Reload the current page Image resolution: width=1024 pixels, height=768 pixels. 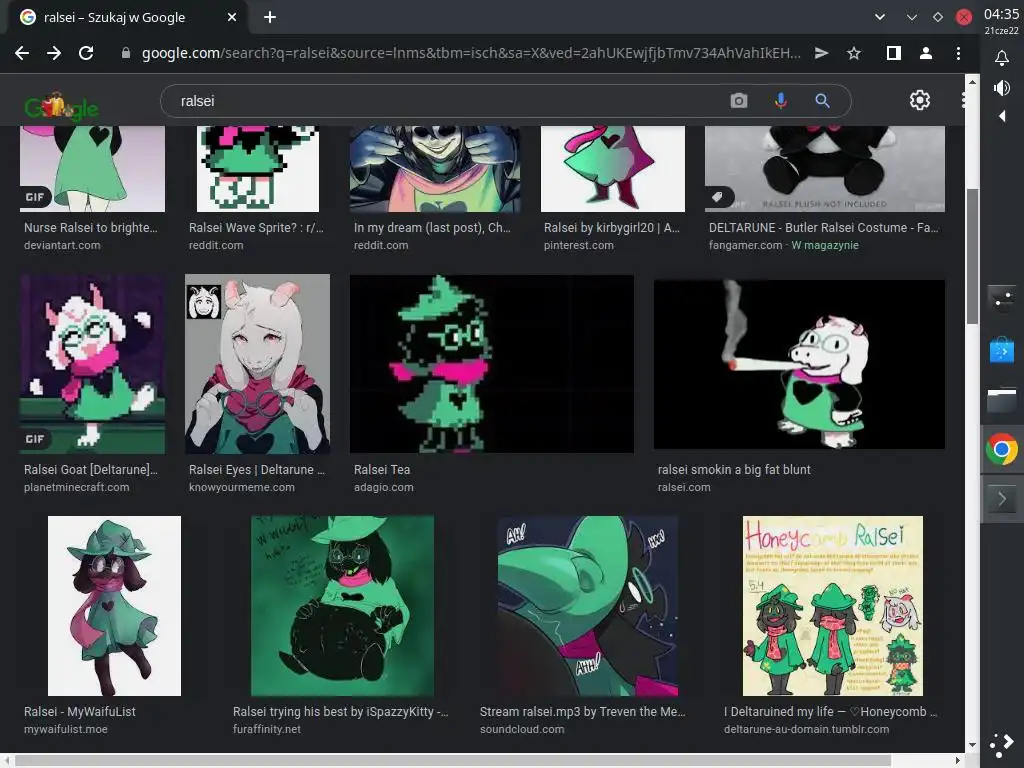pos(86,53)
